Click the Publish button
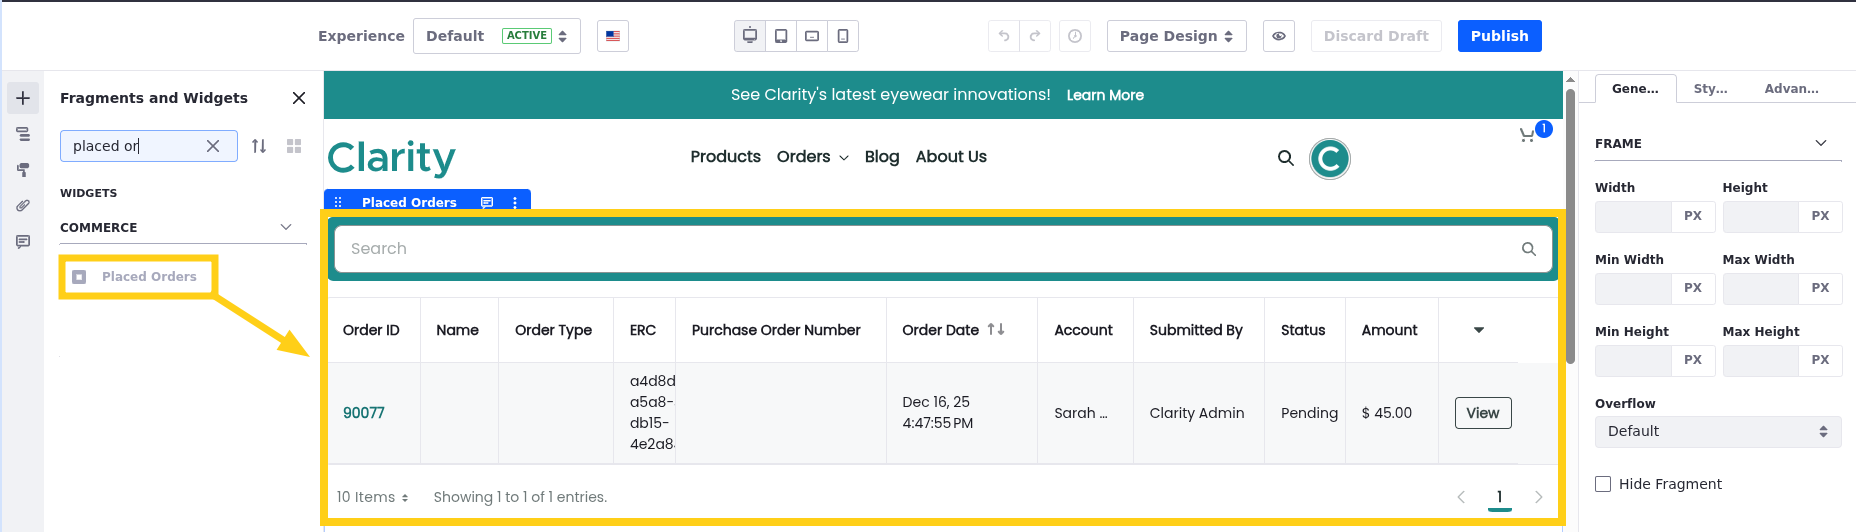1856x532 pixels. (1500, 36)
